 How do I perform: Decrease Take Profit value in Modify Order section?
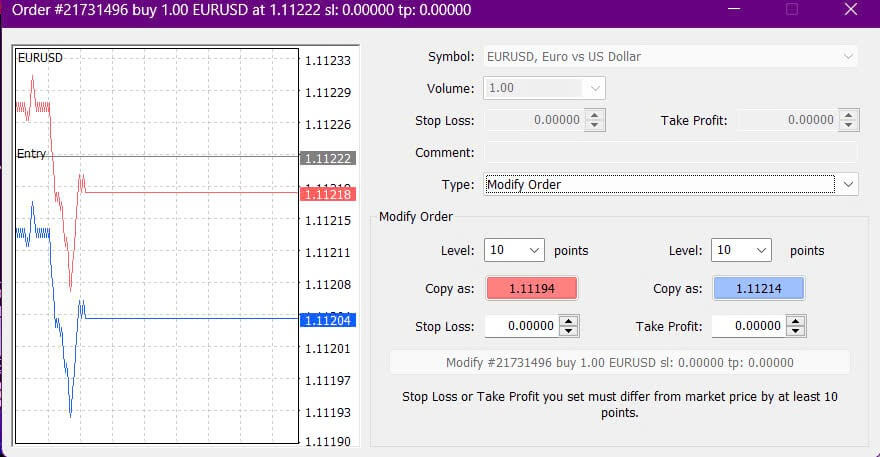pyautogui.click(x=797, y=331)
